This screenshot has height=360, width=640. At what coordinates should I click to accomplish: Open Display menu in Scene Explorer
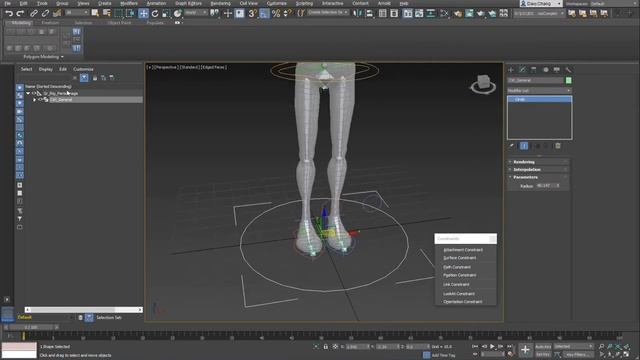coord(45,69)
